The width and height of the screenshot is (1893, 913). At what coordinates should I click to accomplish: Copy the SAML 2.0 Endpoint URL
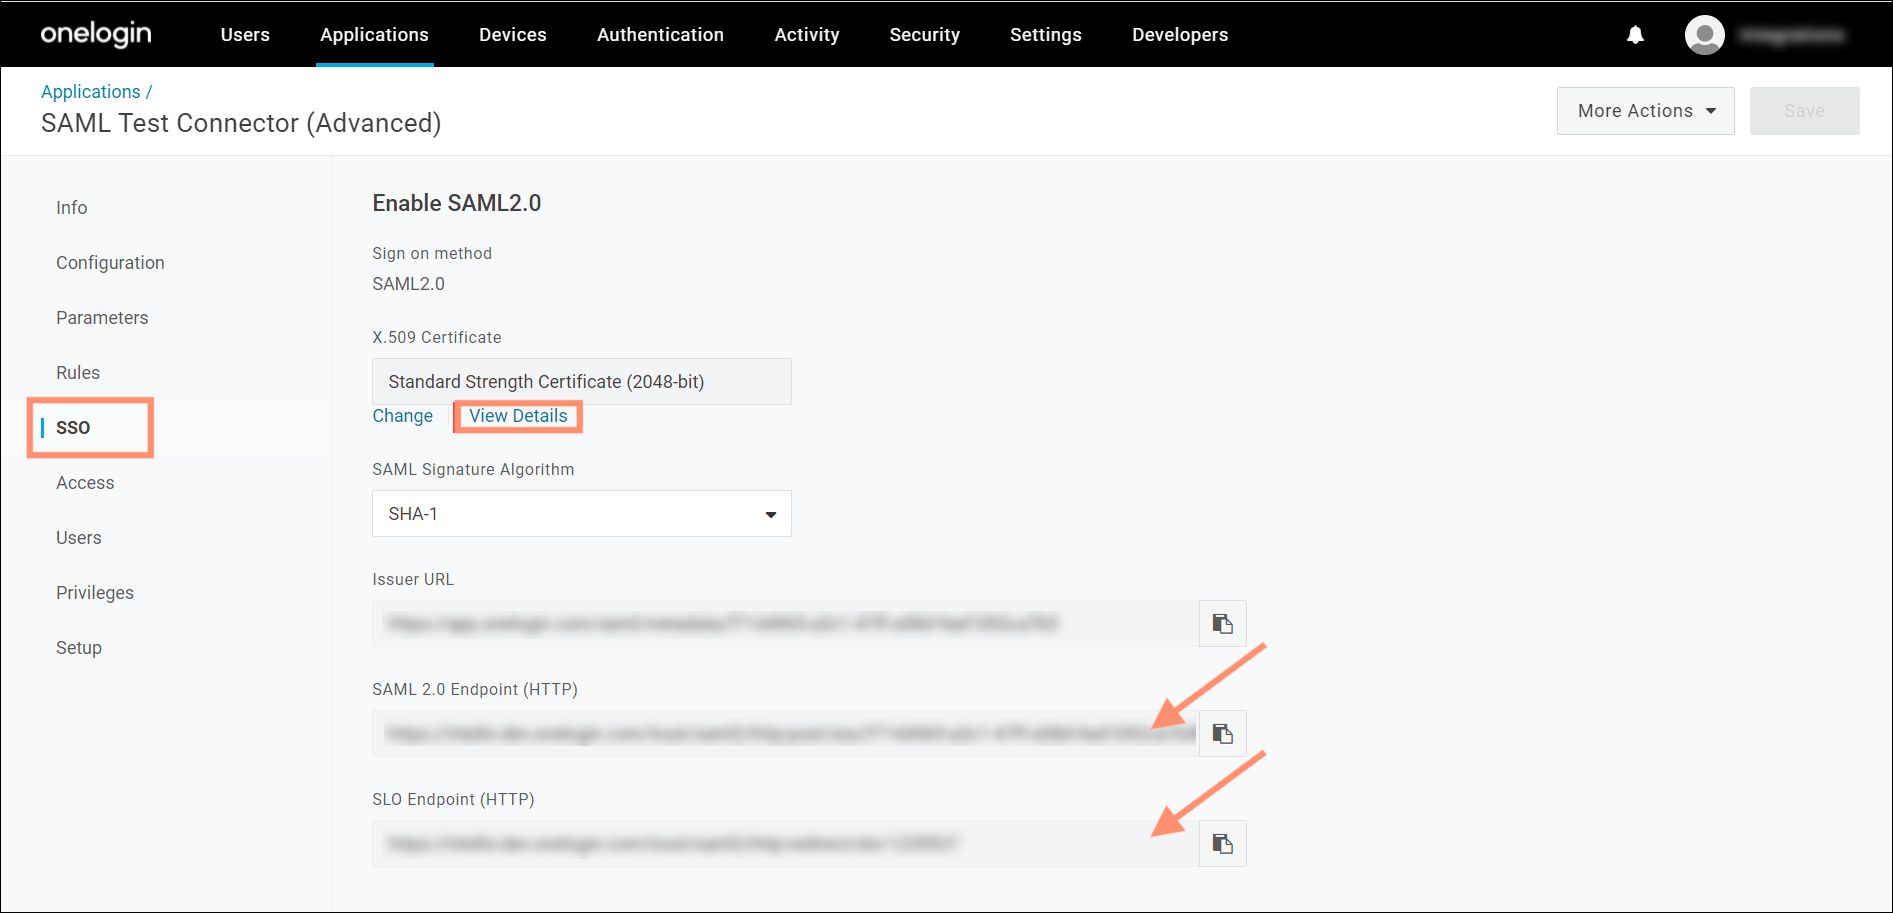pos(1222,734)
